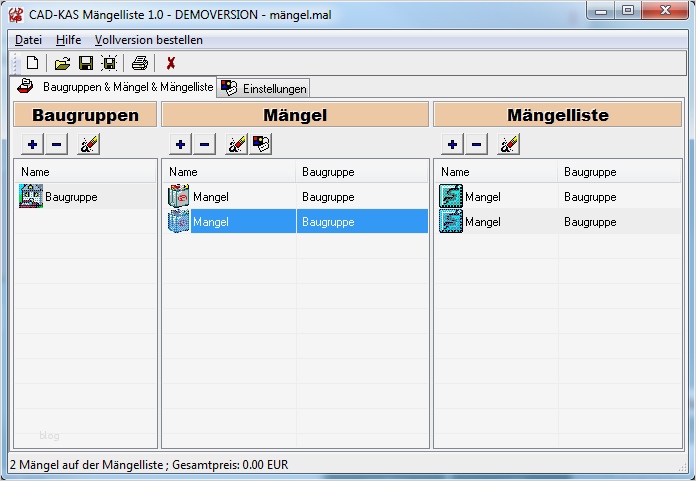Select the first Mangel in Mängelliste
This screenshot has height=481, width=696.
pos(558,197)
